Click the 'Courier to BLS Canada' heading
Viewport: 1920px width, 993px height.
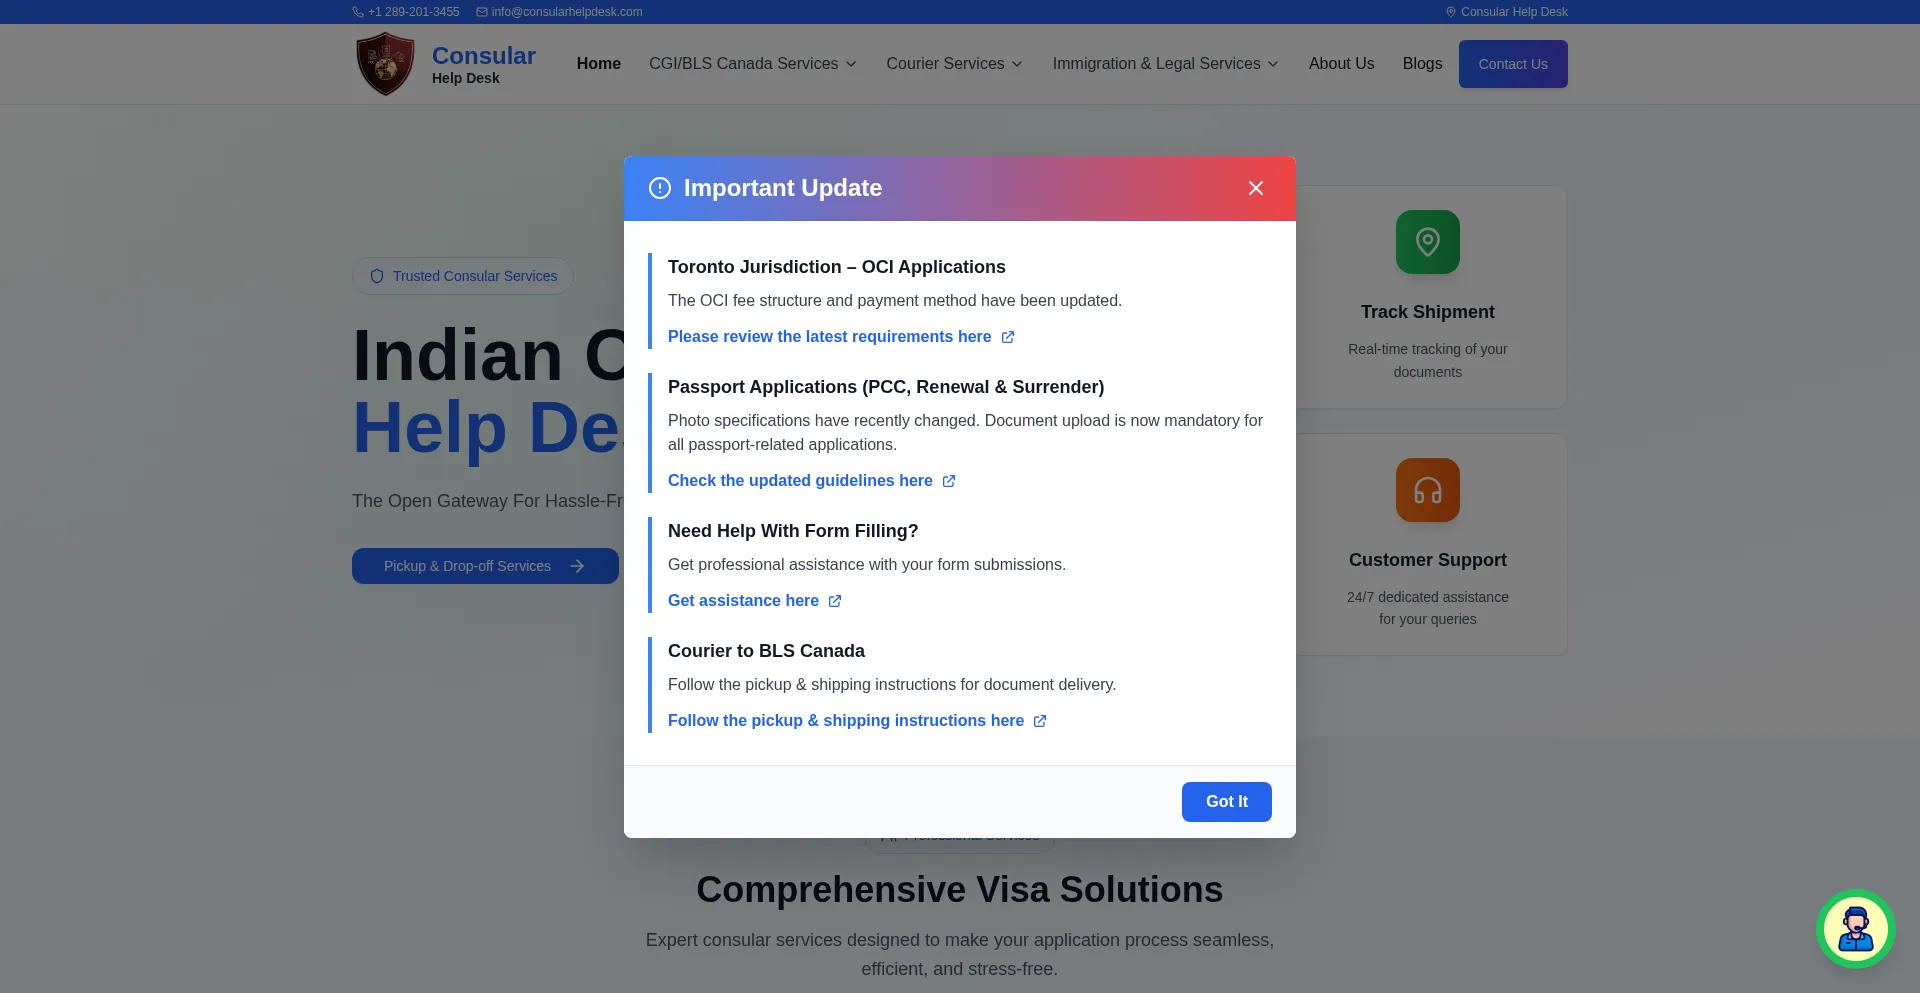[x=766, y=651]
